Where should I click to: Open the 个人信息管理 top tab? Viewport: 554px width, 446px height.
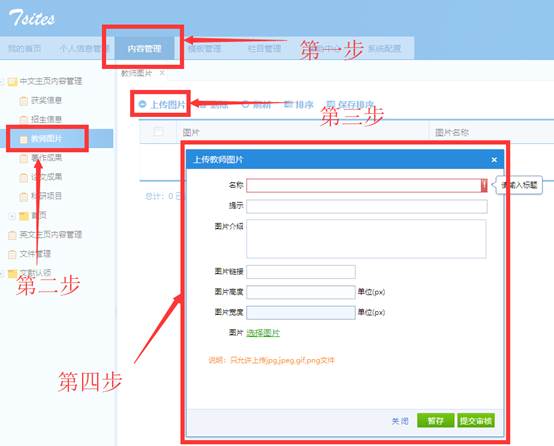(83, 48)
